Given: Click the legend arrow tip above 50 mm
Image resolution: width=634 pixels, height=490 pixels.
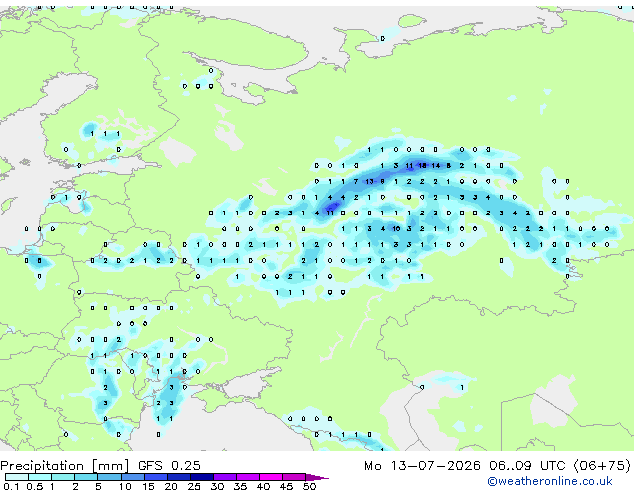Looking at the screenshot, I should tap(317, 477).
